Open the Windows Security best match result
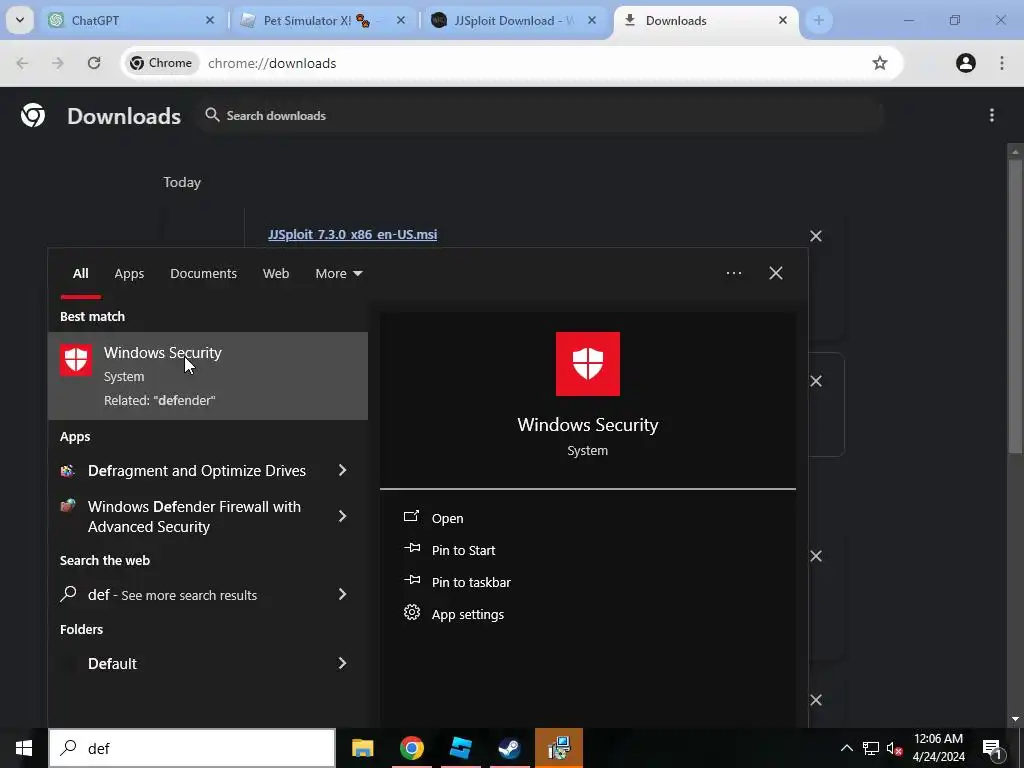Viewport: 1024px width, 768px height. click(x=208, y=376)
